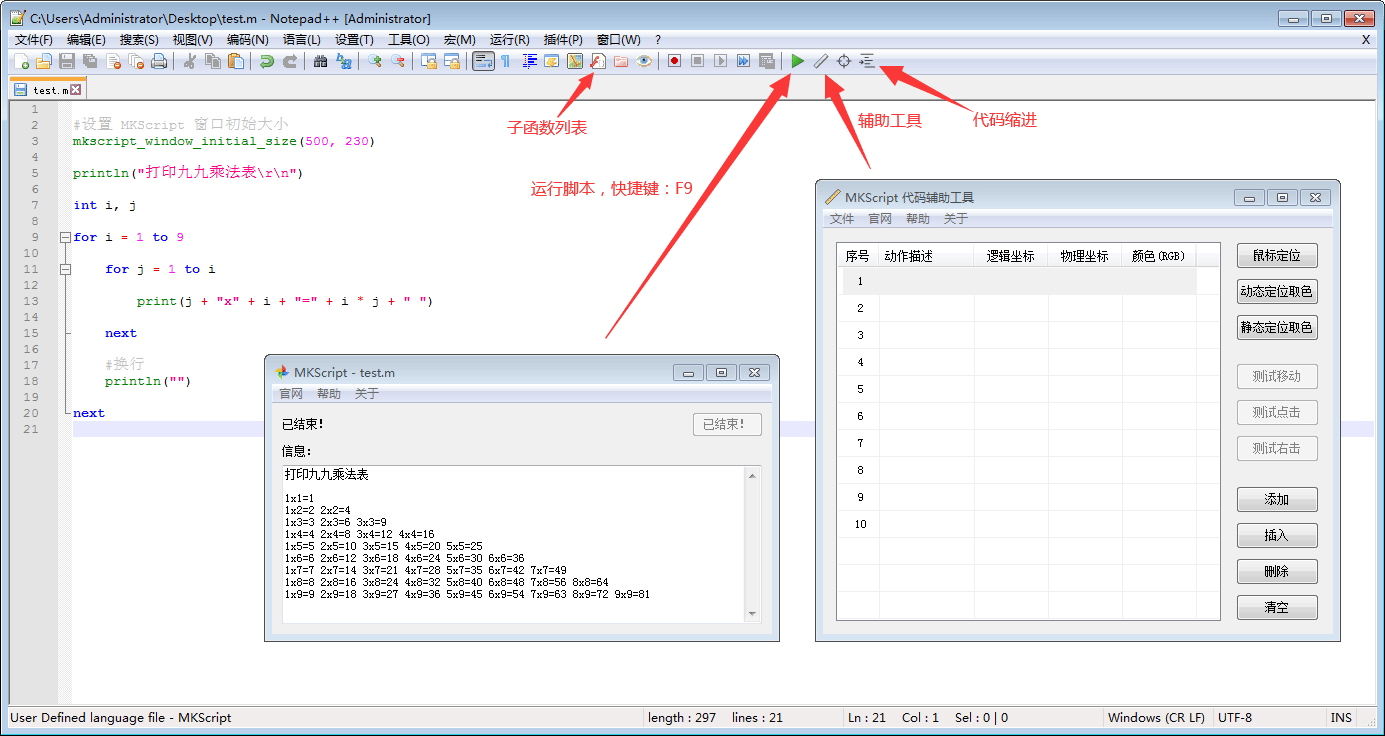The height and width of the screenshot is (736, 1385).
Task: Click the green Undo arrow icon
Action: click(266, 61)
